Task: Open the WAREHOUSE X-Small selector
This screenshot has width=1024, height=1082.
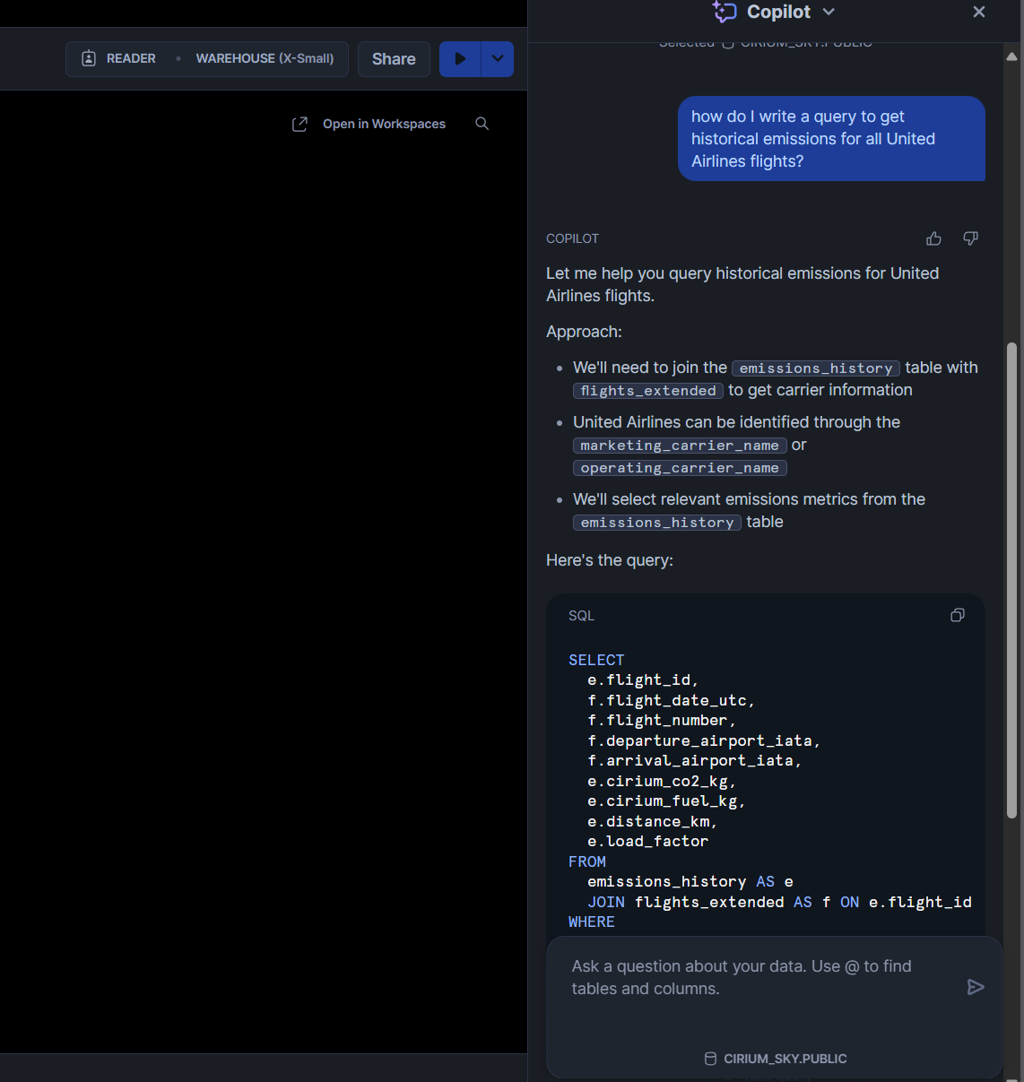Action: [264, 59]
